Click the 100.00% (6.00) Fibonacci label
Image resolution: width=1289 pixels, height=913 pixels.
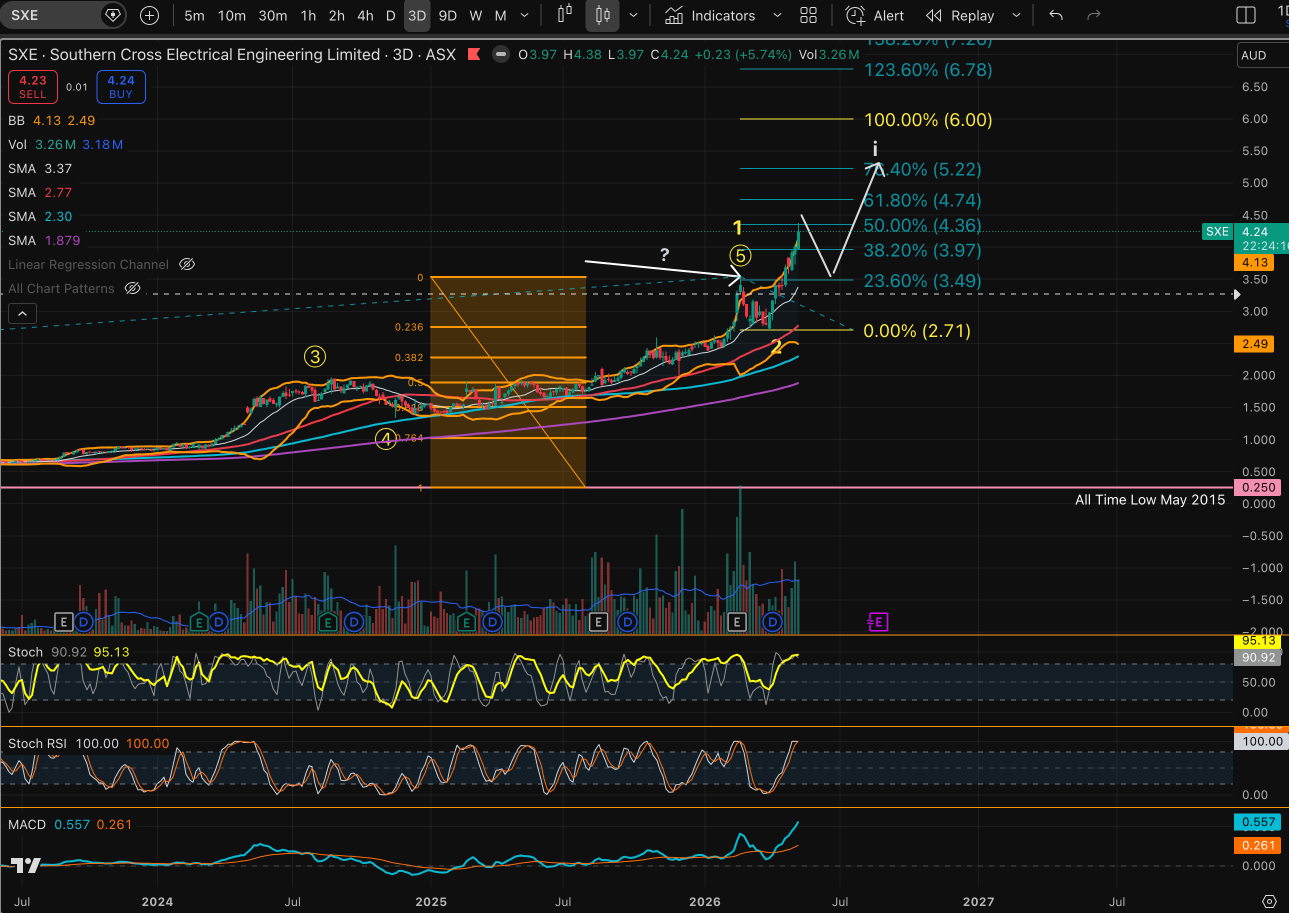(x=928, y=120)
